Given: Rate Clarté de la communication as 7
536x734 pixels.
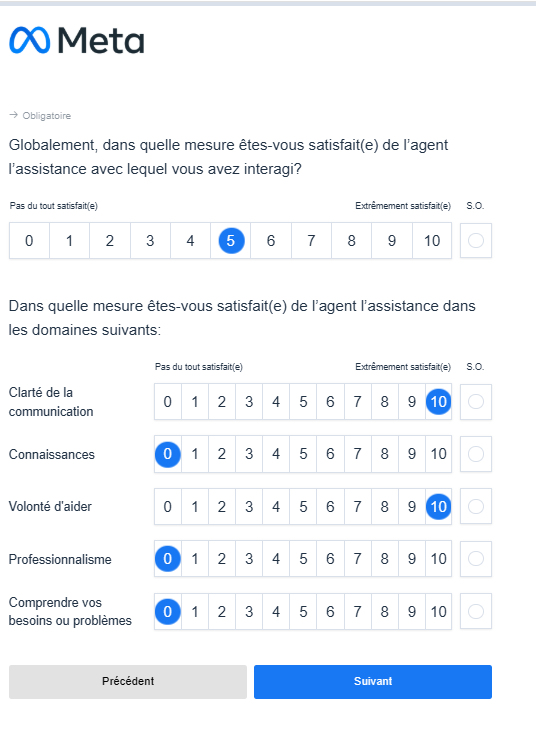Looking at the screenshot, I should [357, 402].
